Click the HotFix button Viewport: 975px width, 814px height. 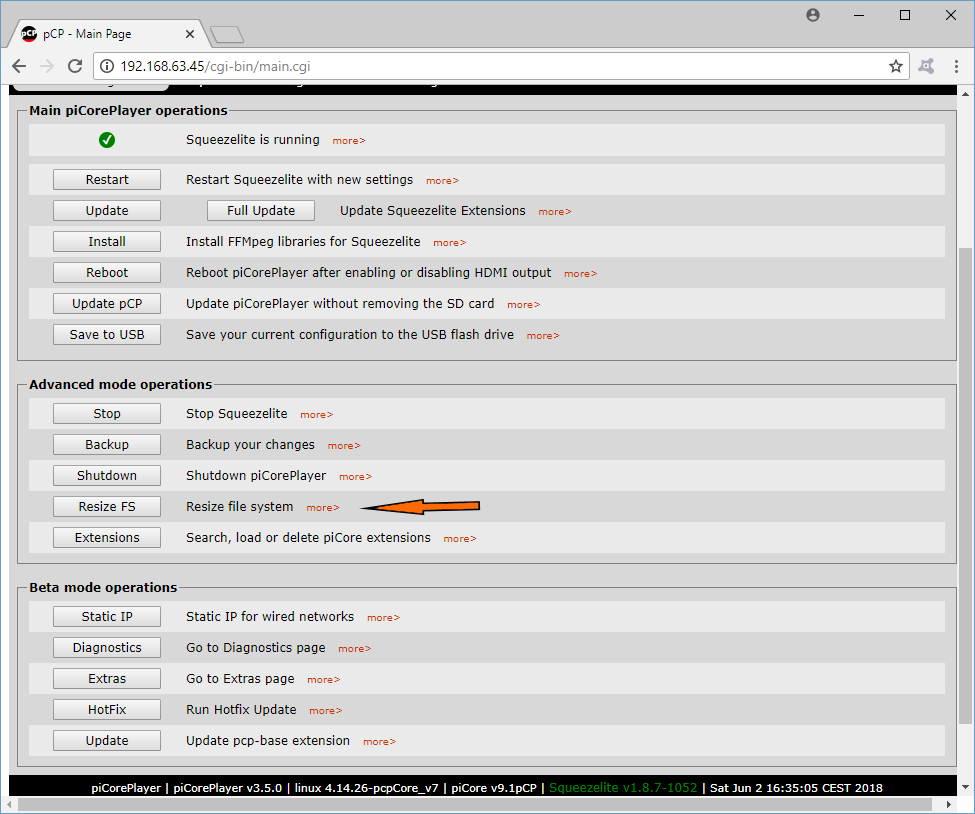[107, 710]
